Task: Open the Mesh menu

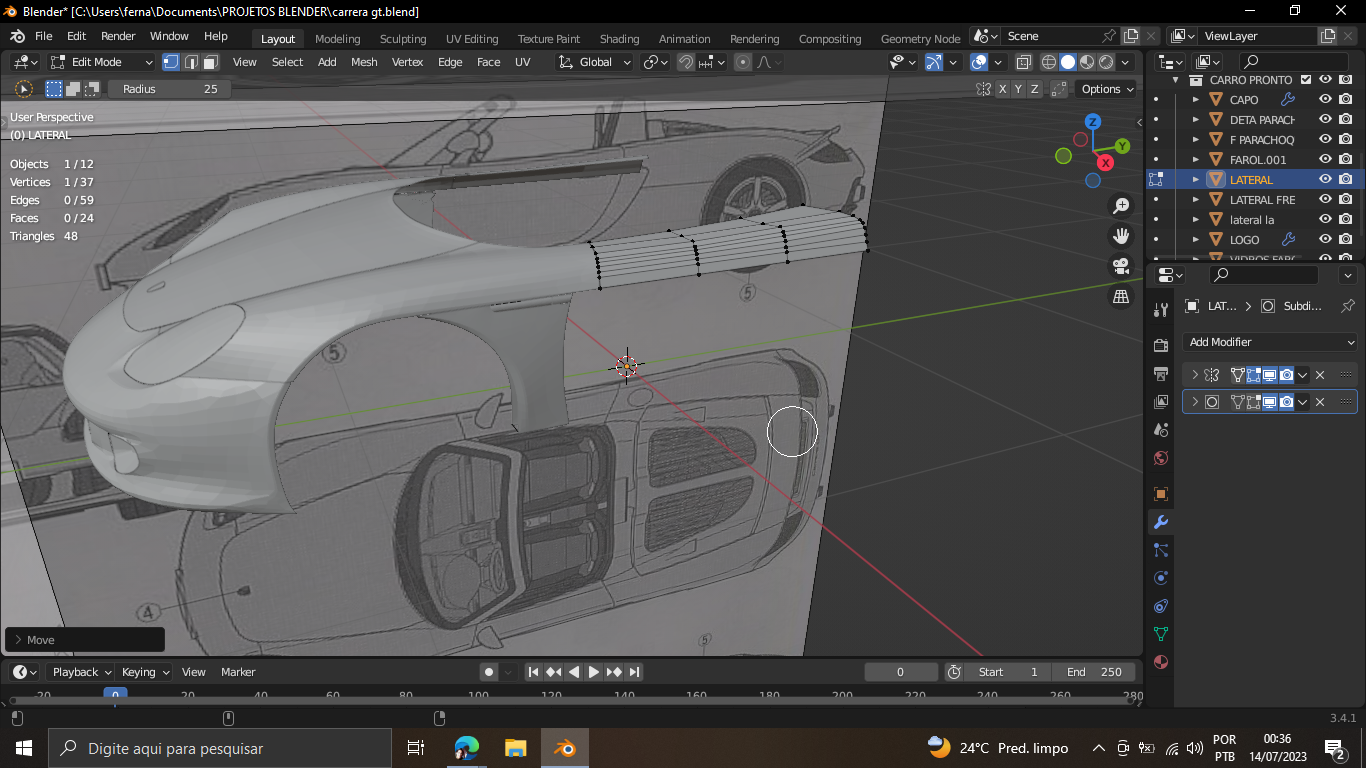Action: click(364, 62)
